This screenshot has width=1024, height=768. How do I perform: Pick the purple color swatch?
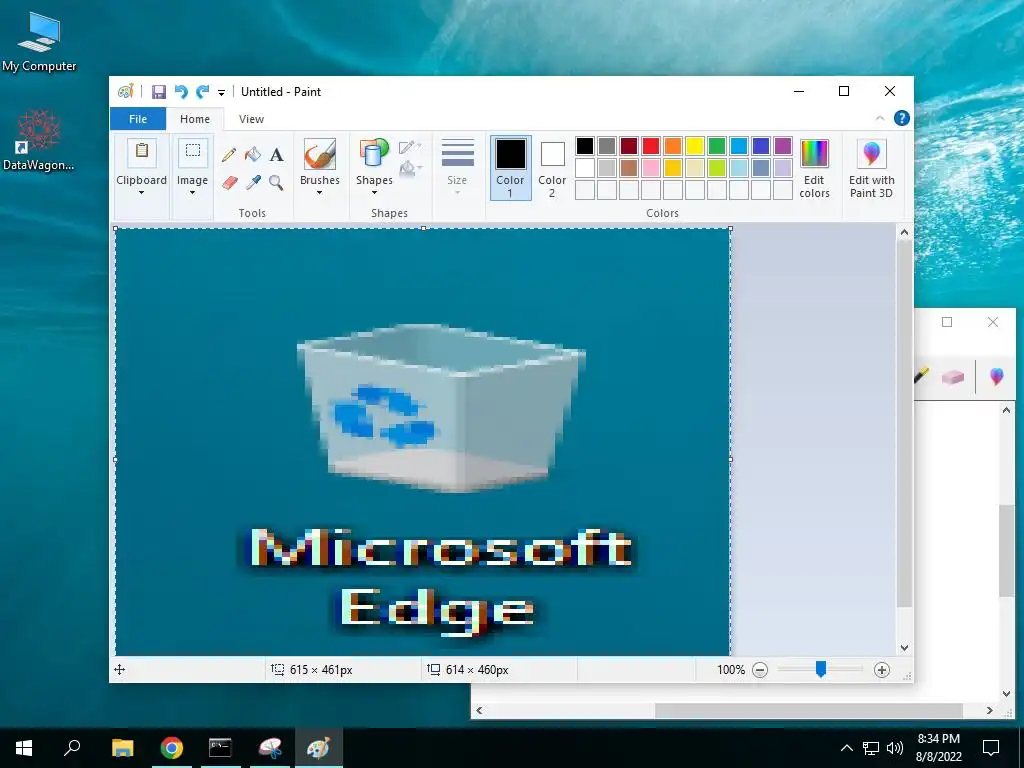783,146
